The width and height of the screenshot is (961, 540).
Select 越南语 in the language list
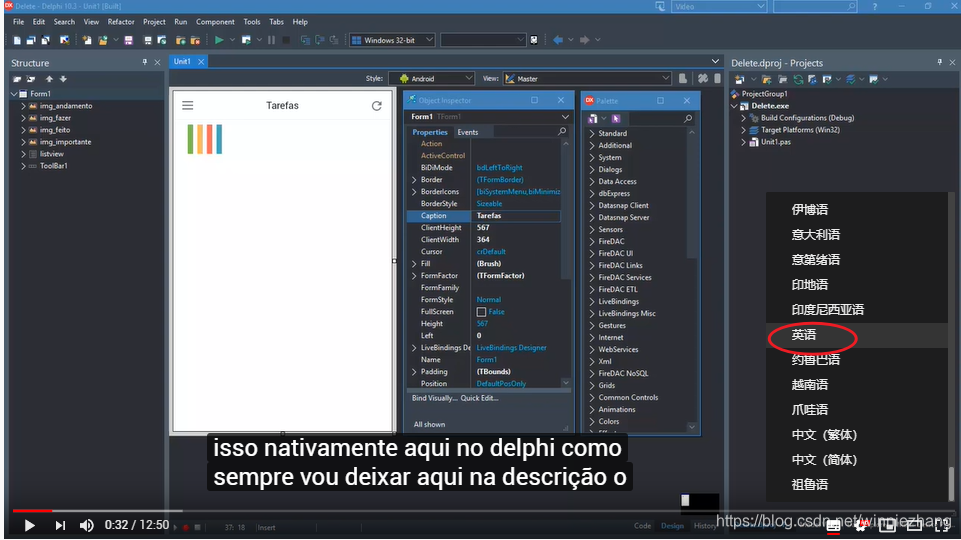(810, 385)
